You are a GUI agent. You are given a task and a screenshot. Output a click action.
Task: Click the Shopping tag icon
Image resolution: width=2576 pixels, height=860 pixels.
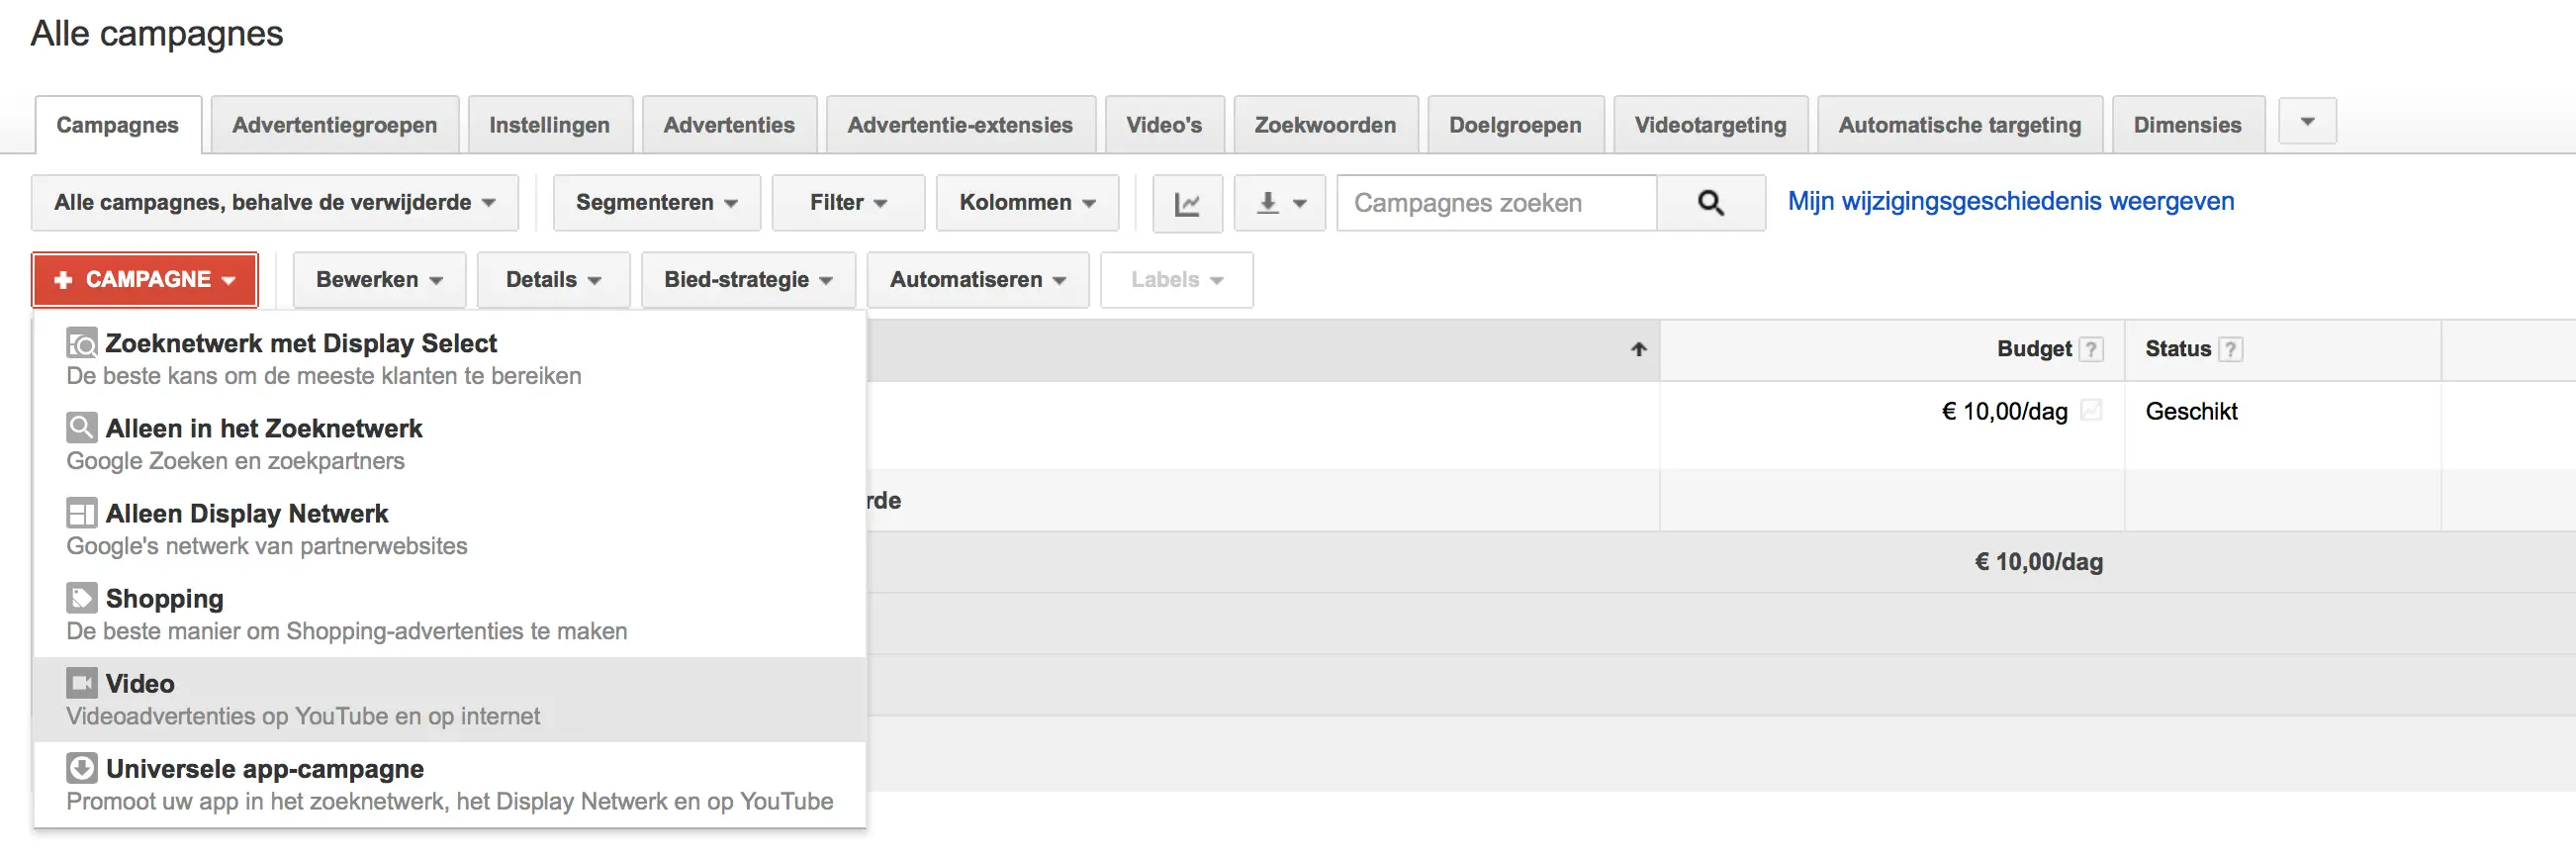pos(82,598)
